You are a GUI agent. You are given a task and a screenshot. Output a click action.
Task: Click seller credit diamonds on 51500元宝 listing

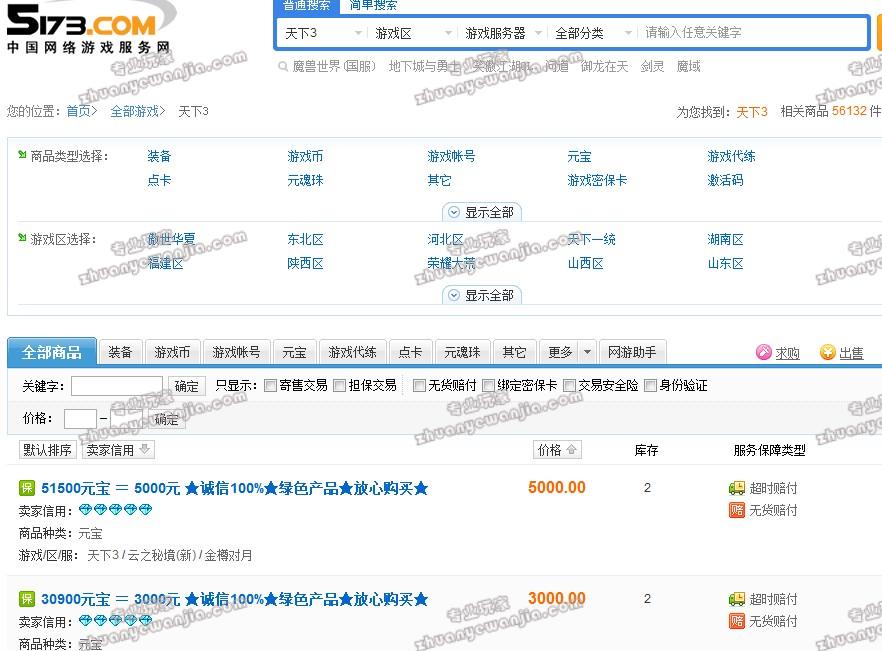(115, 510)
